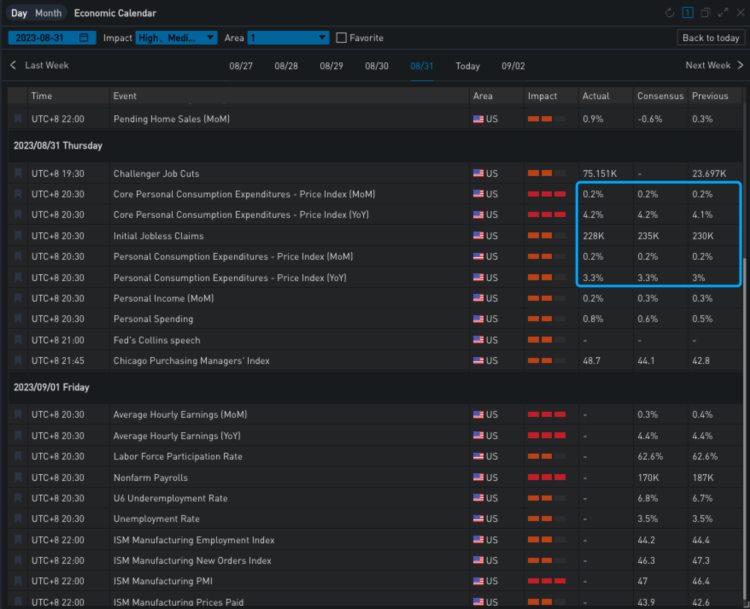This screenshot has width=750, height=609.
Task: Switch to the Month view toggle
Action: (x=48, y=13)
